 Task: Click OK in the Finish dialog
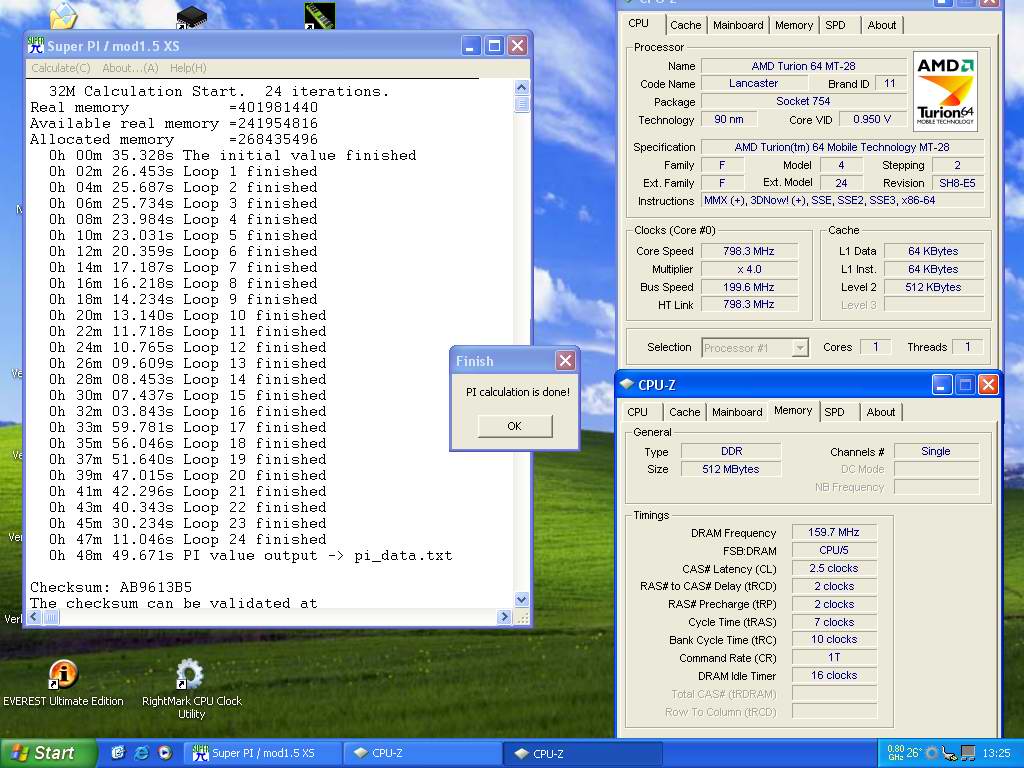[x=515, y=426]
